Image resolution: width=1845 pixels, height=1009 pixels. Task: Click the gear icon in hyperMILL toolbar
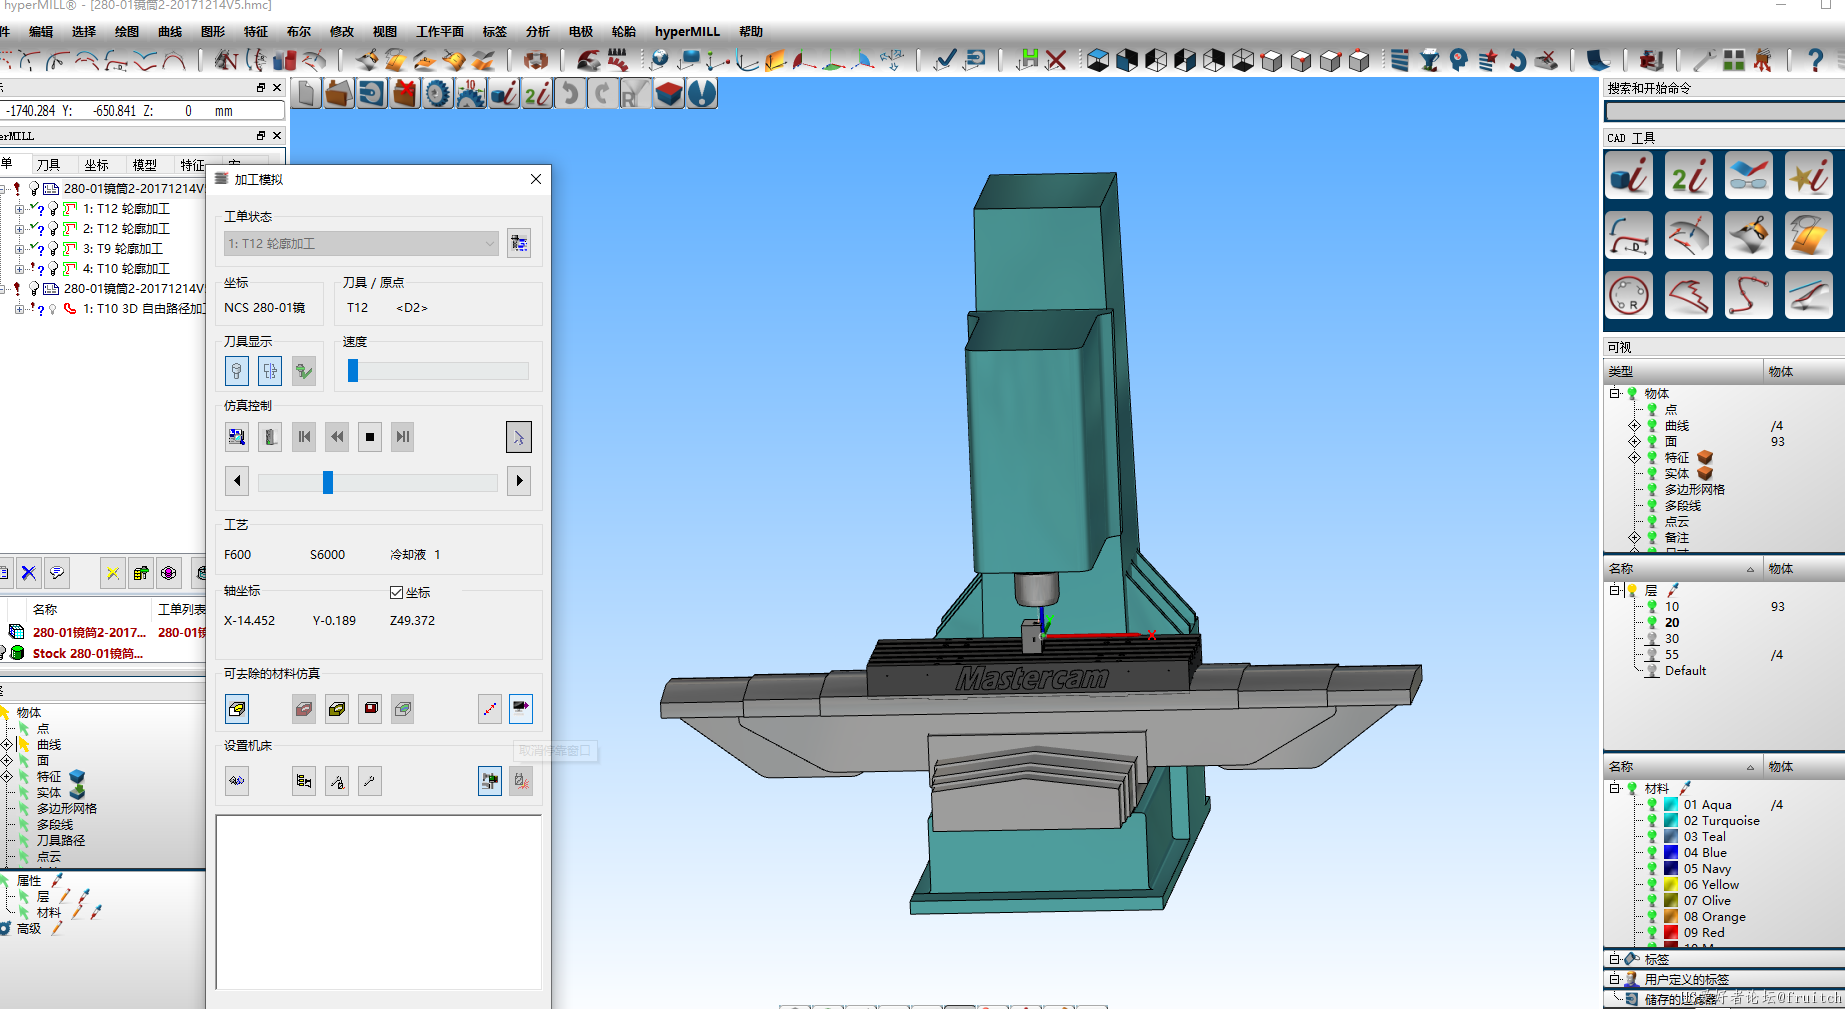pyautogui.click(x=437, y=94)
